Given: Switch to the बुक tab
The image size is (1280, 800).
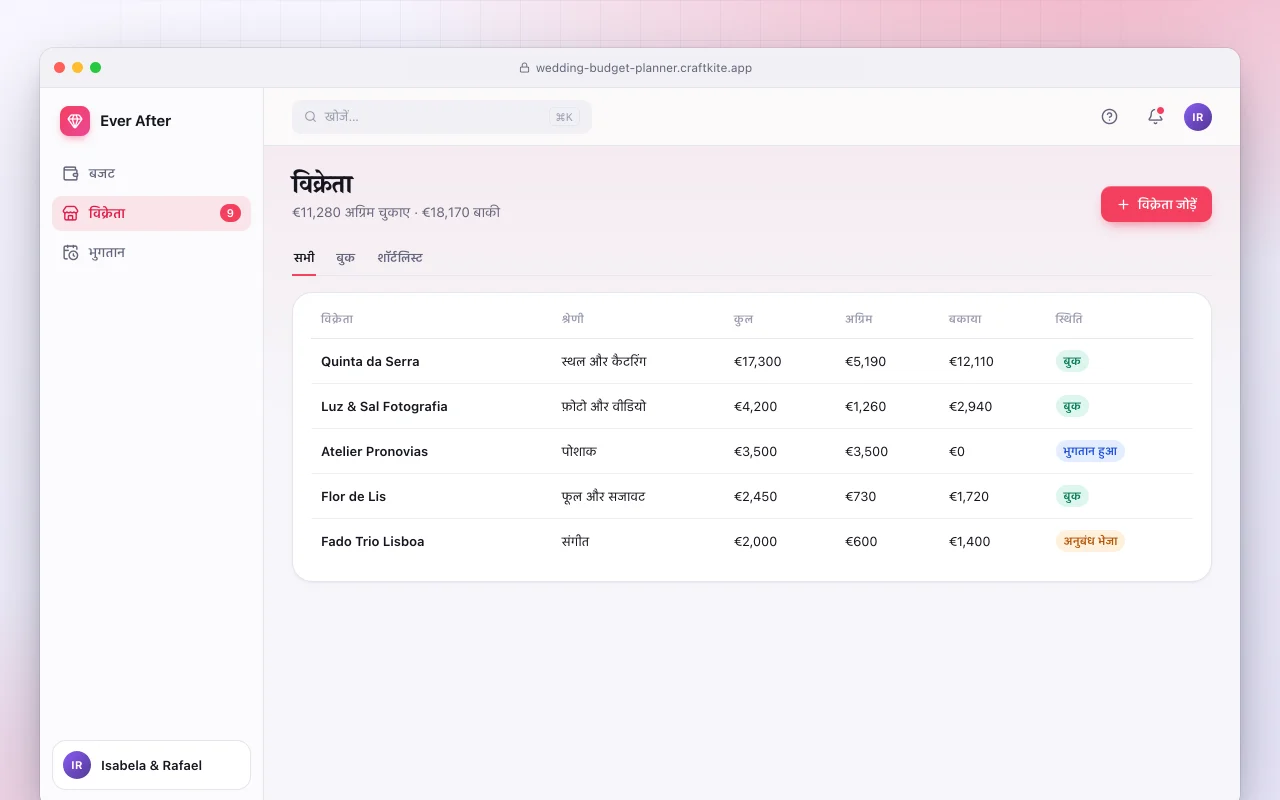Looking at the screenshot, I should click(346, 258).
